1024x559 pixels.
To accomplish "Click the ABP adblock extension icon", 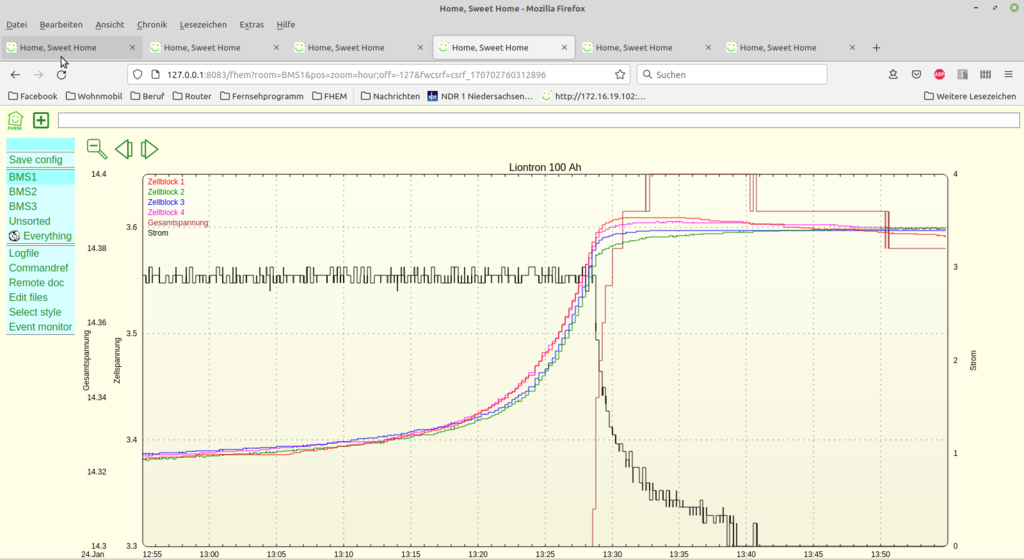I will click(x=939, y=74).
